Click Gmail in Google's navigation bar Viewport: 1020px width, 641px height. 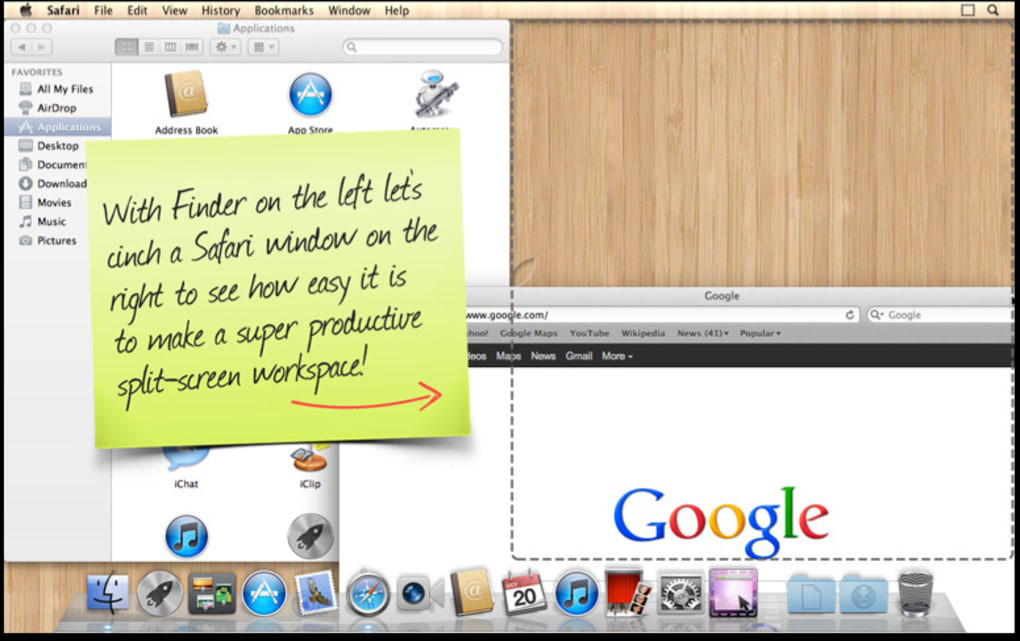578,356
